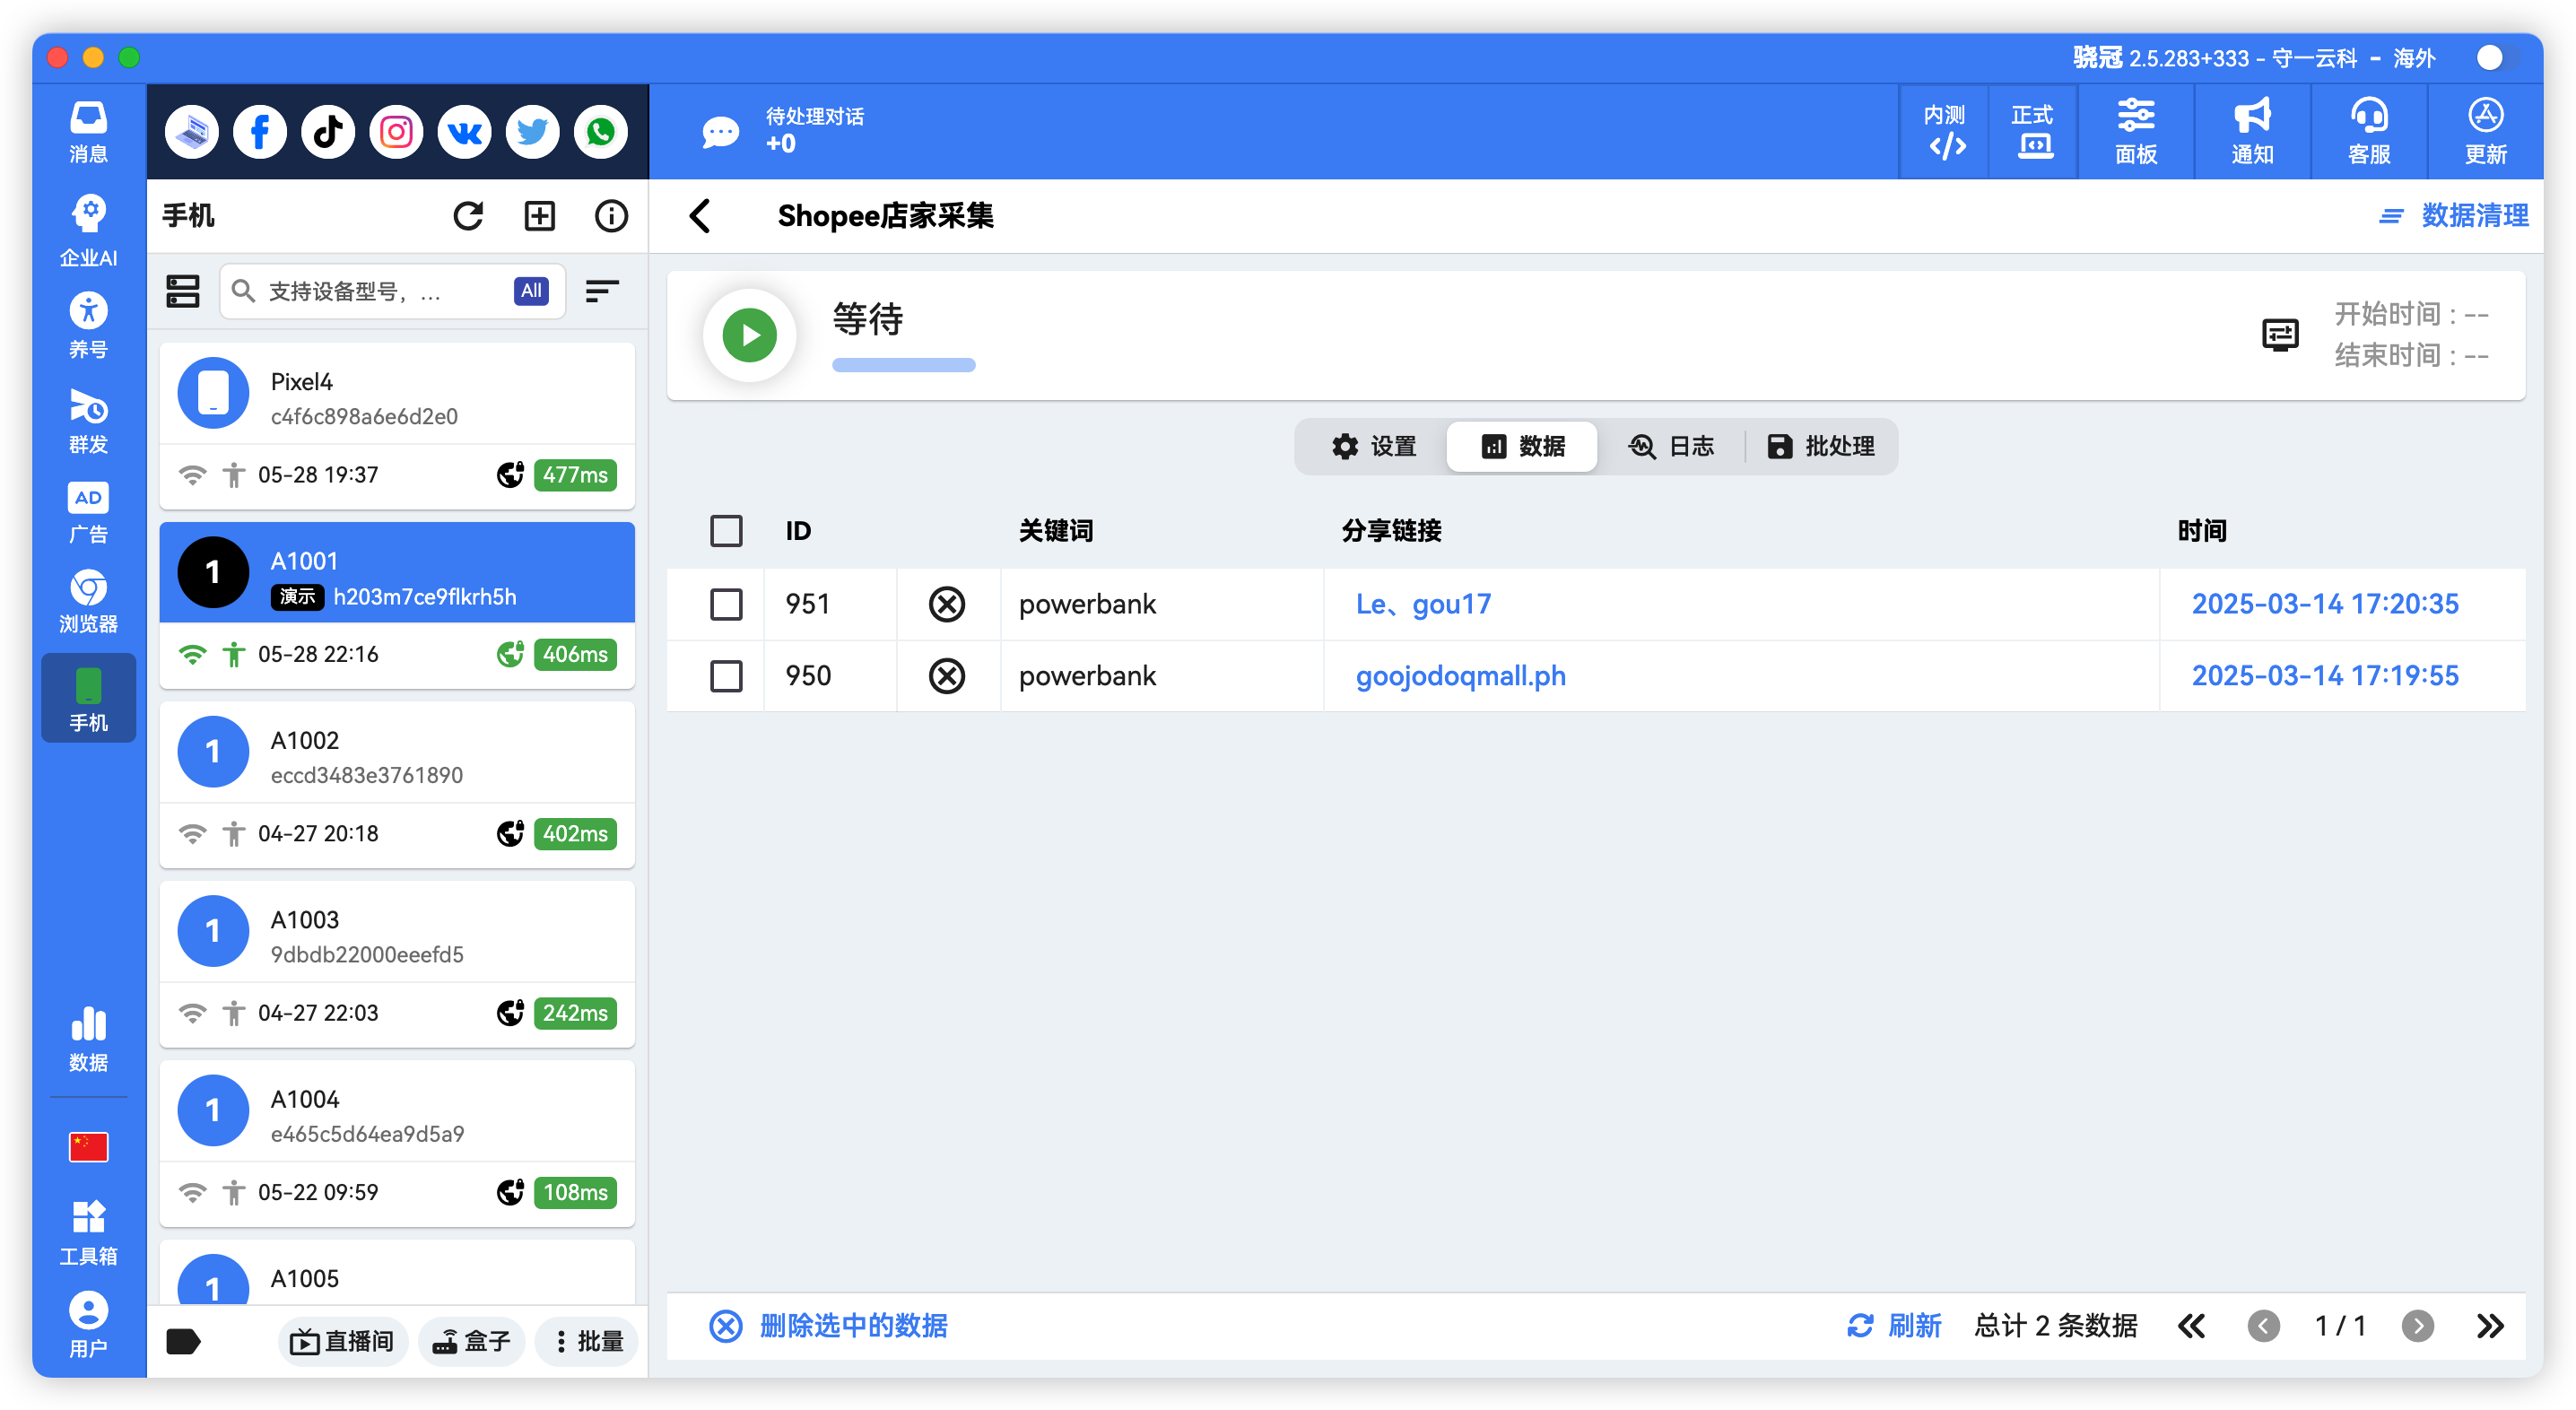Open the 消息 messages sidebar section
Screen dimensions: 2576x1410
point(88,132)
